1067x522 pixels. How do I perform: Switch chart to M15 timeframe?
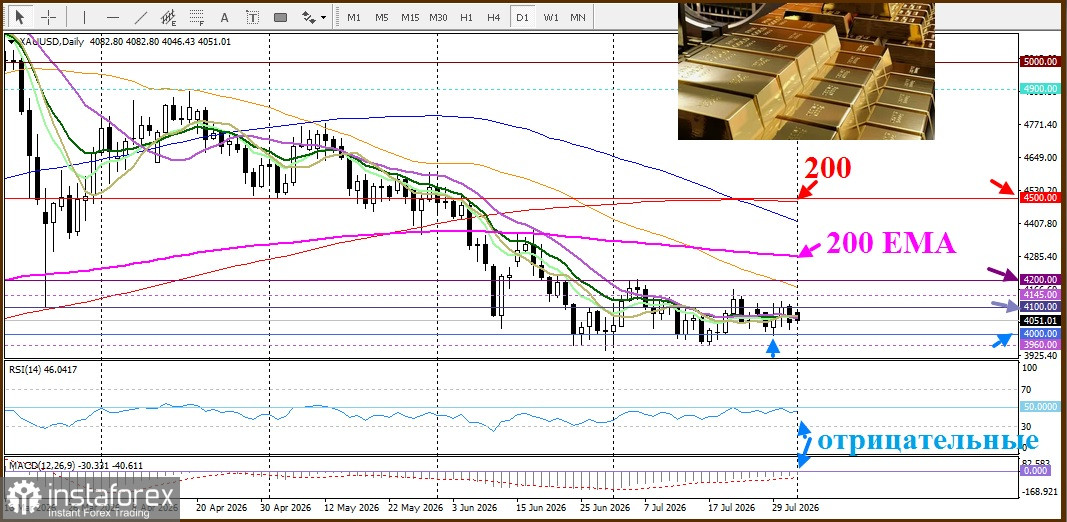coord(410,17)
